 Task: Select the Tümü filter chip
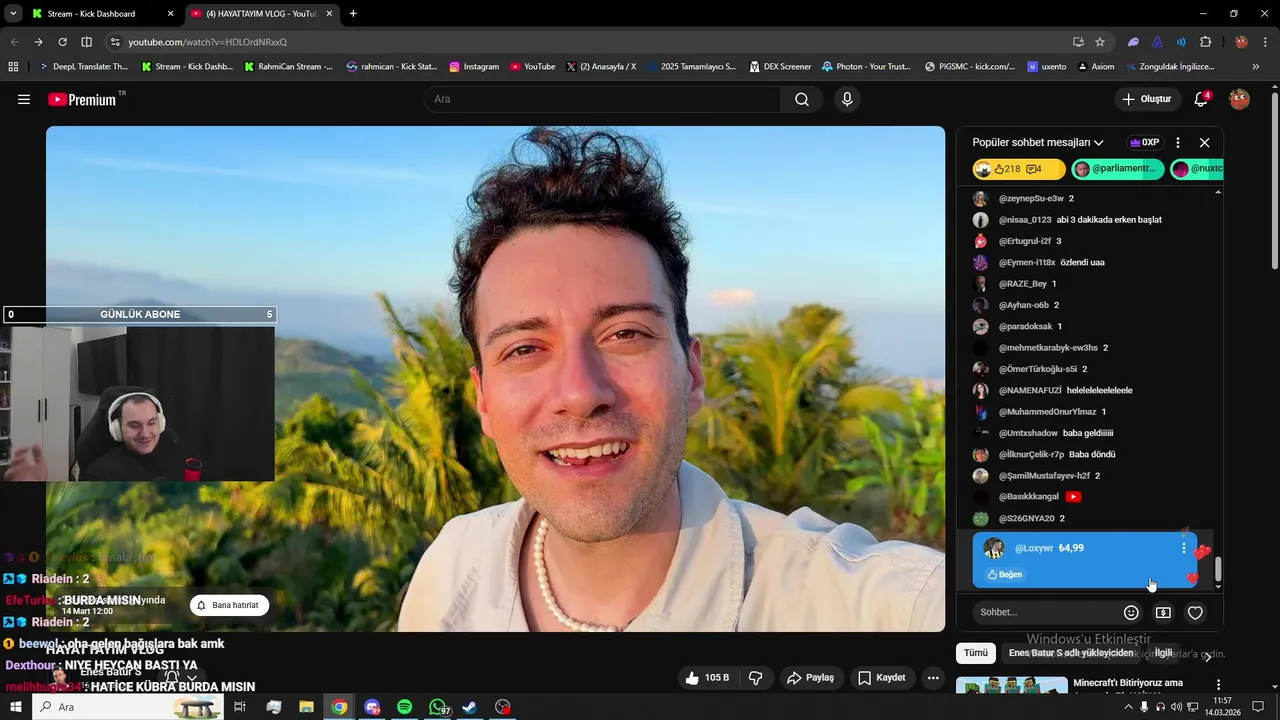pos(975,653)
